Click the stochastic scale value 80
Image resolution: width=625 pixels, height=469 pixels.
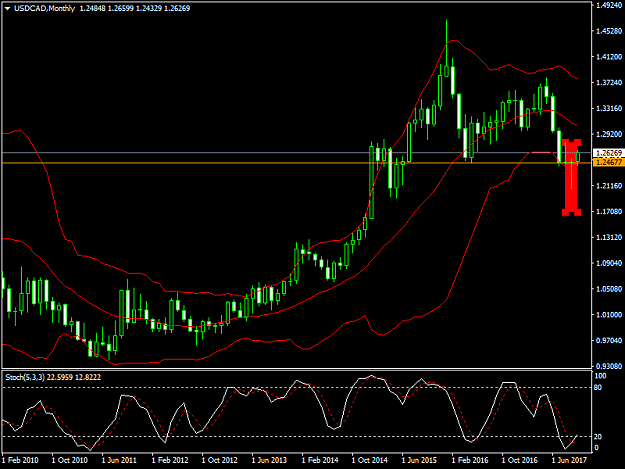click(x=598, y=387)
